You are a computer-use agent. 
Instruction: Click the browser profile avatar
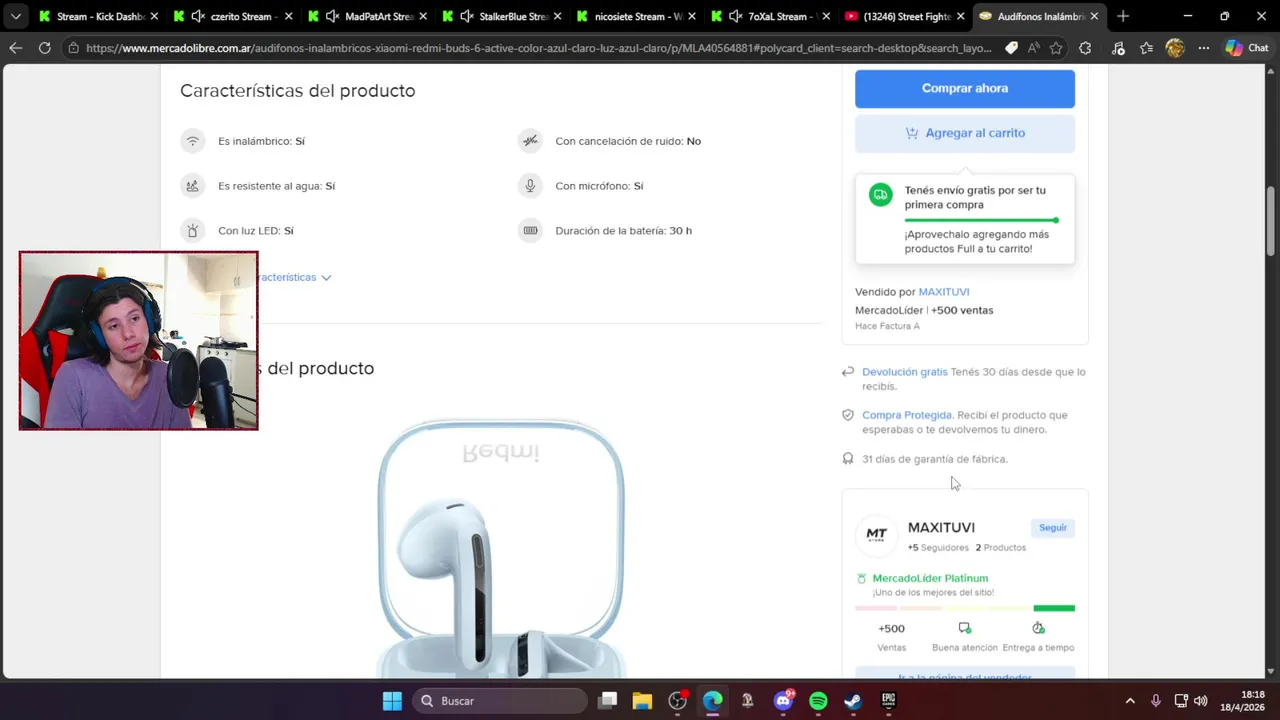tap(1175, 48)
